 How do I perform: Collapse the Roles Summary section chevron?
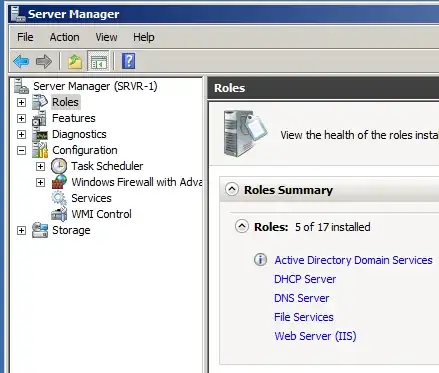click(x=232, y=190)
